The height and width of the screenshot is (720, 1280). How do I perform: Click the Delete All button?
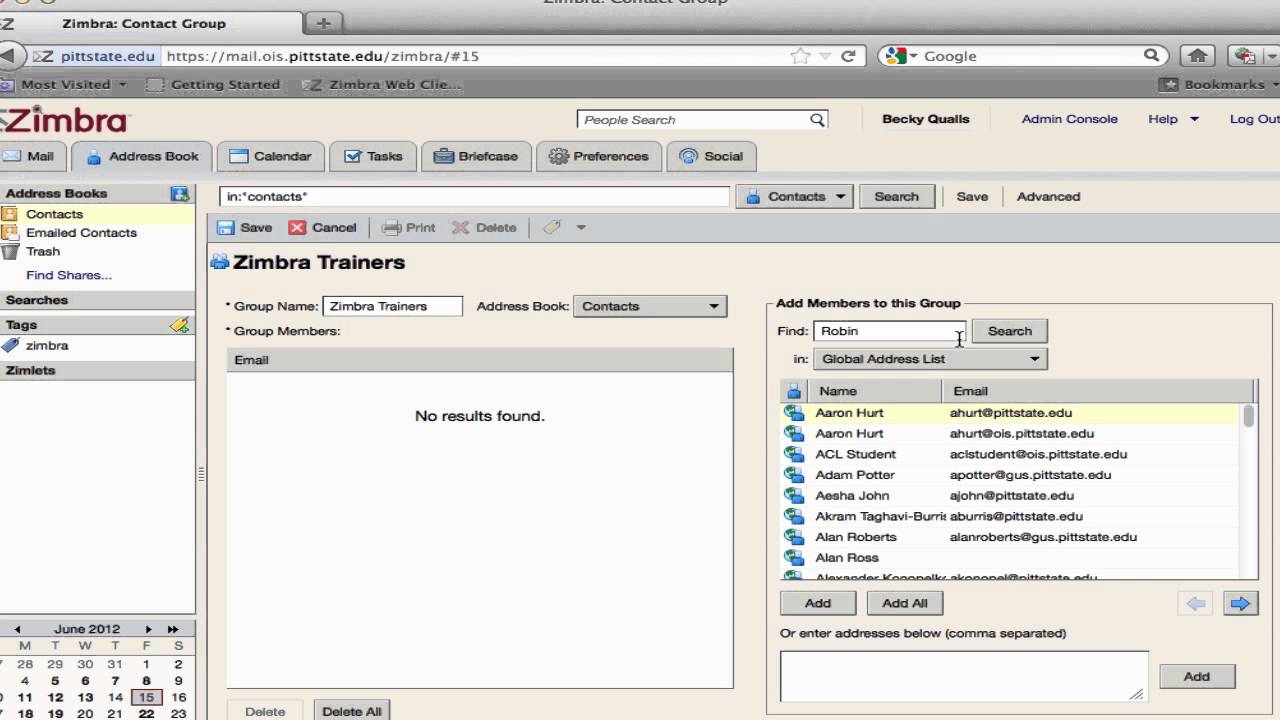[x=352, y=711]
